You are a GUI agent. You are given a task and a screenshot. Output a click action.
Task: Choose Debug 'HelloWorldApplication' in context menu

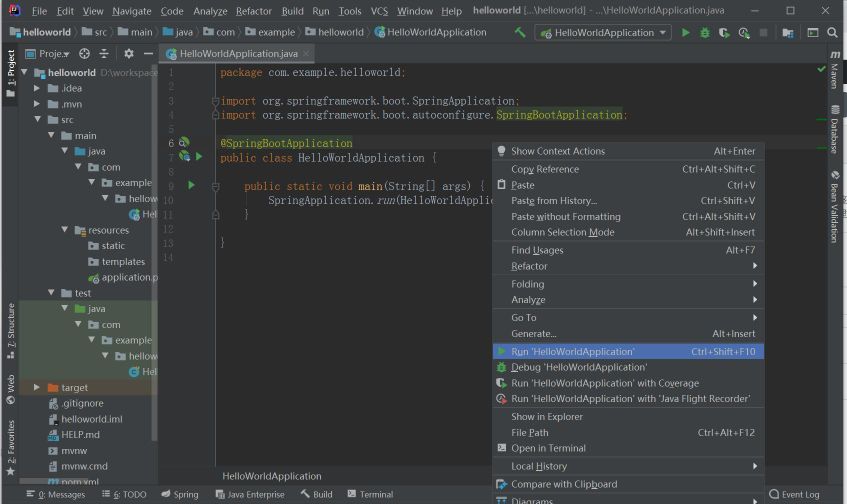tap(628, 367)
